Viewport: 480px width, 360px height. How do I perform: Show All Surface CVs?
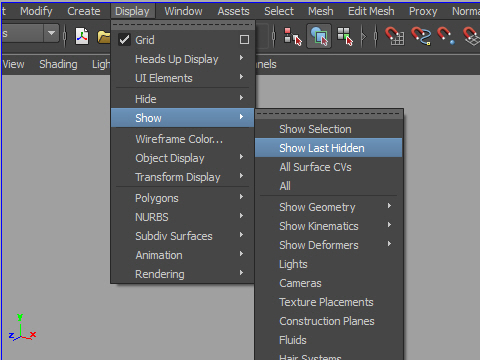click(329, 167)
